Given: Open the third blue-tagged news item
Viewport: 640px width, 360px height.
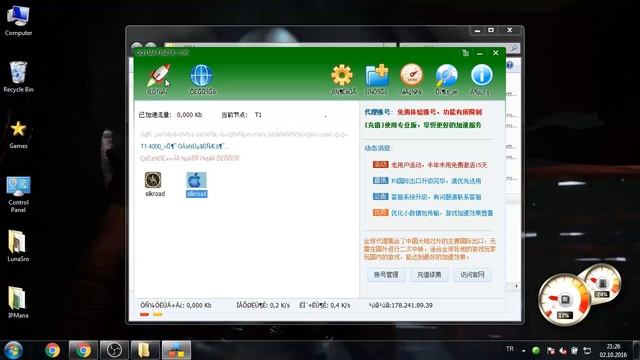Looking at the screenshot, I should pyautogui.click(x=427, y=197).
